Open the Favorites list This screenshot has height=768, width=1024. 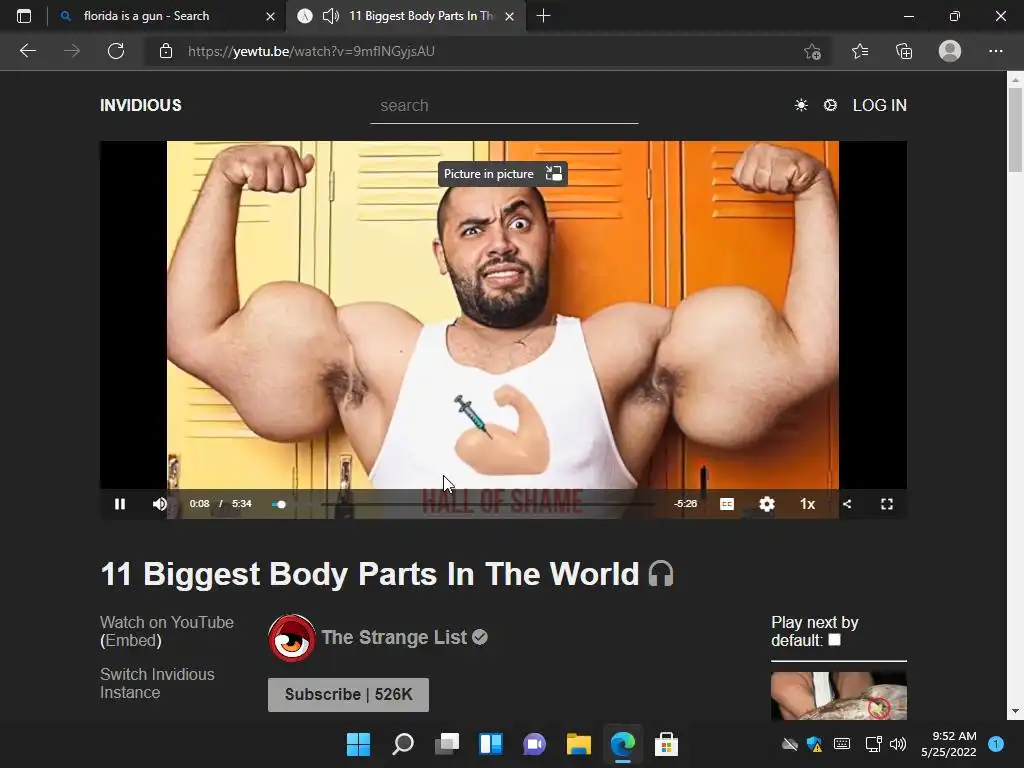860,51
